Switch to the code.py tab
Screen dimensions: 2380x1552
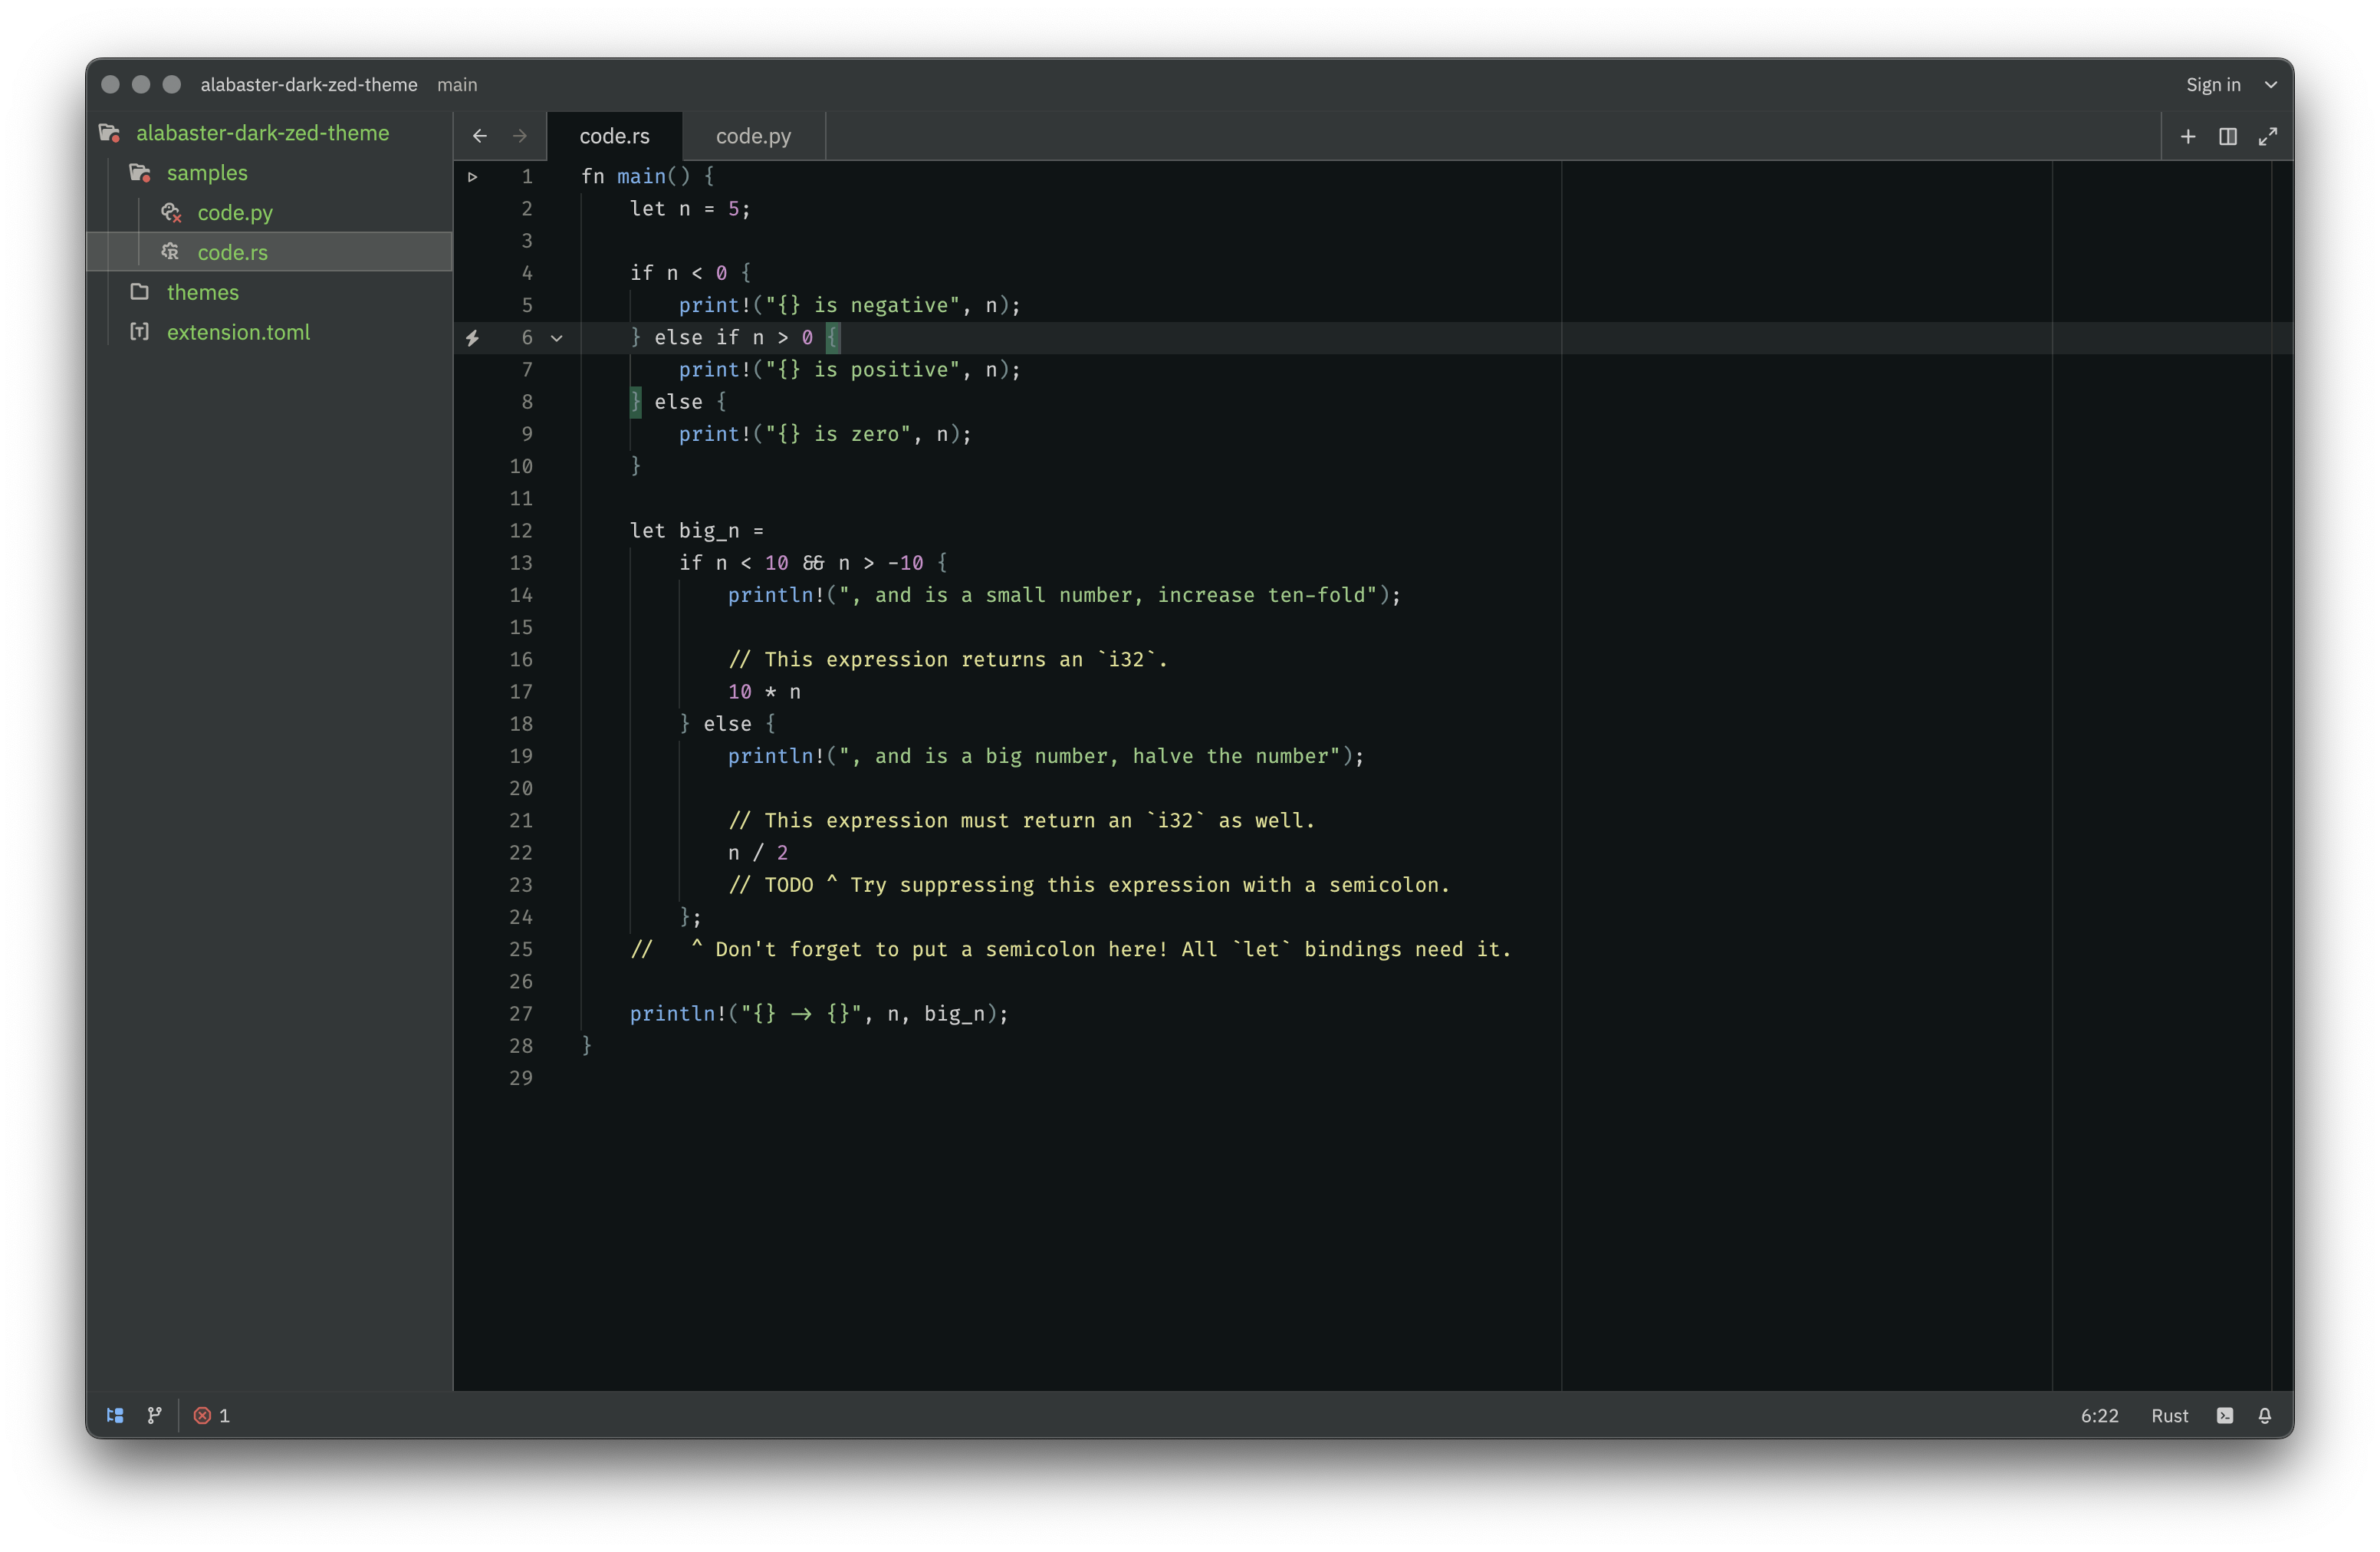coord(753,136)
